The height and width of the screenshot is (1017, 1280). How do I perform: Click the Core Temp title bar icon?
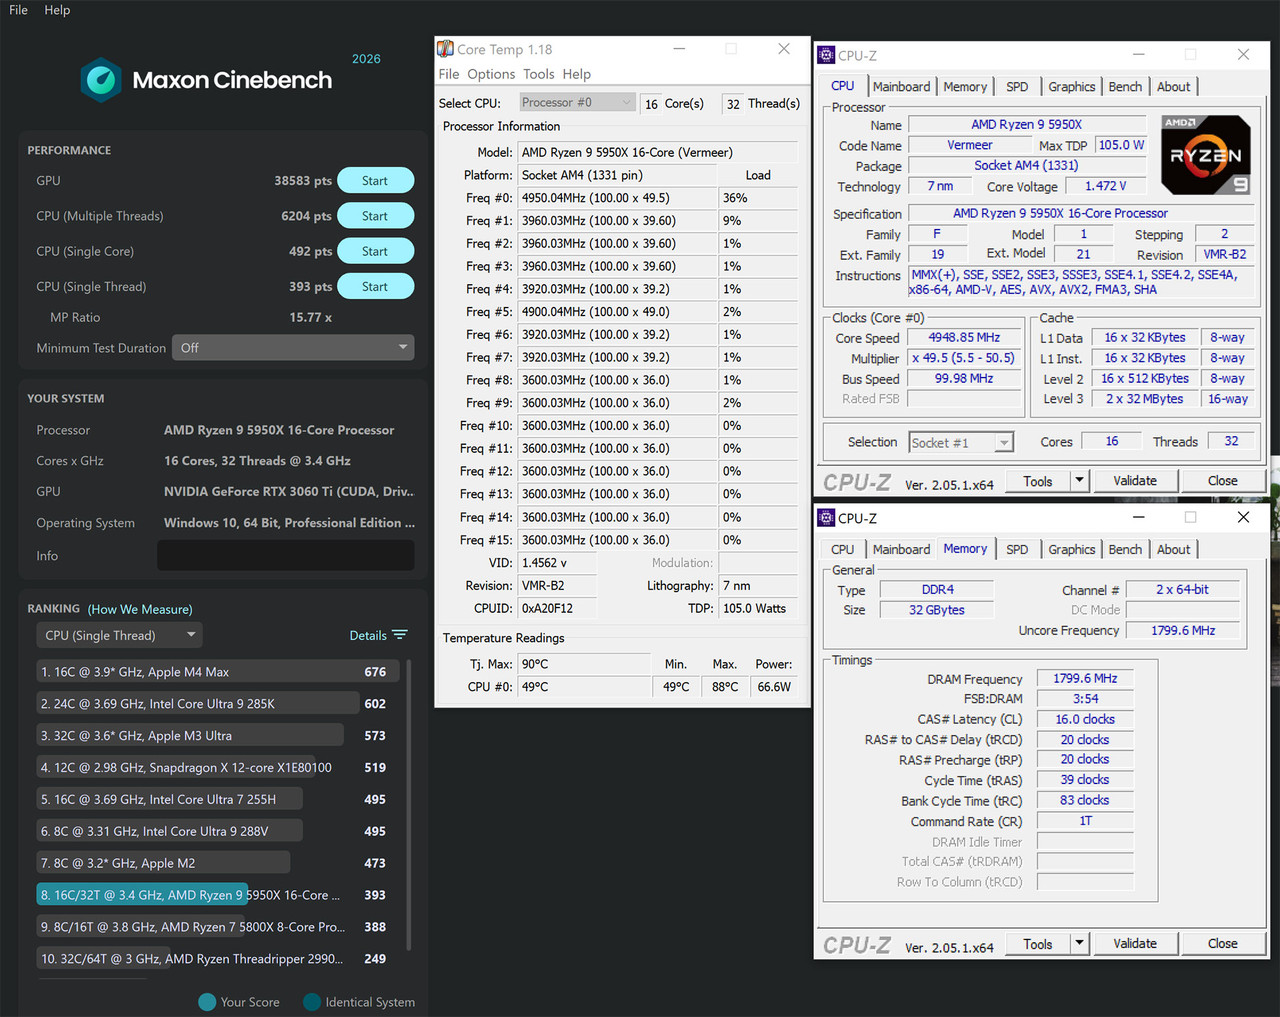[446, 49]
